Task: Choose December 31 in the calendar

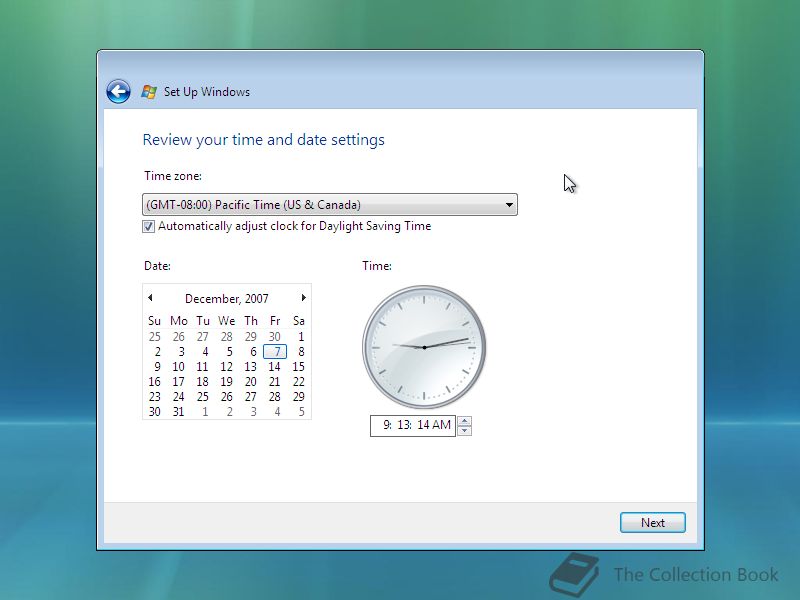Action: pos(178,412)
